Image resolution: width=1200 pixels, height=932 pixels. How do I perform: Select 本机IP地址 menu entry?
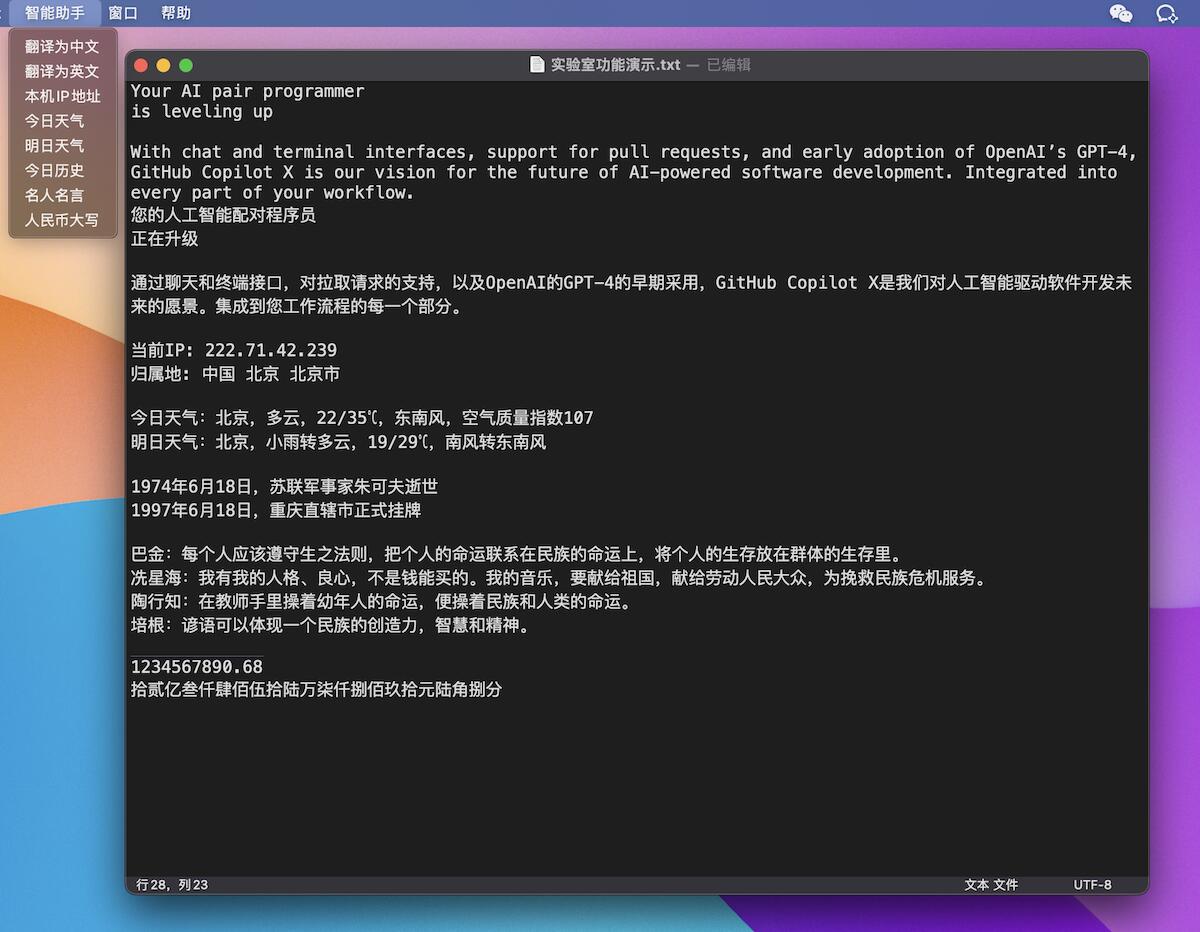pyautogui.click(x=62, y=96)
